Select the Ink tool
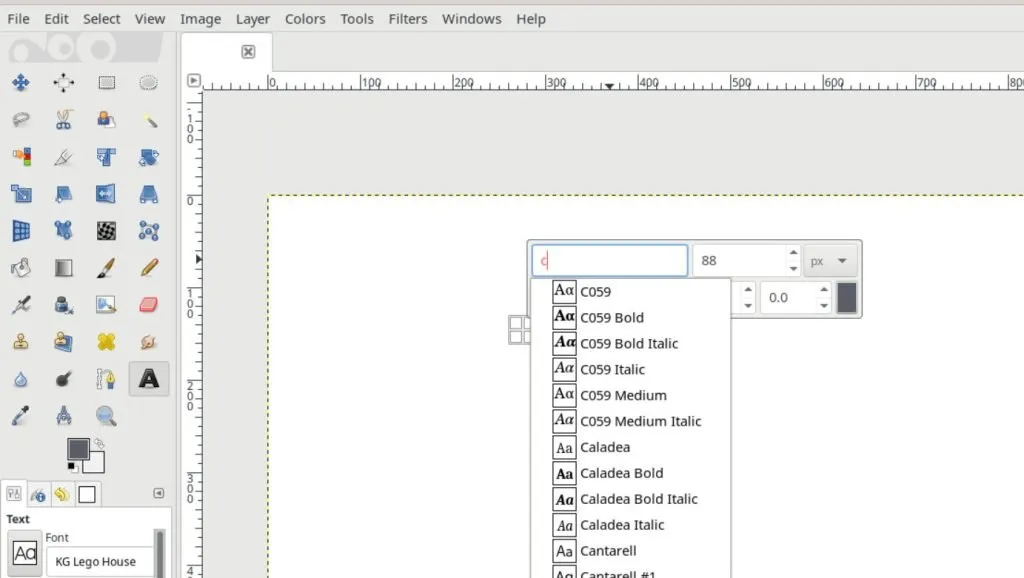 coord(63,305)
